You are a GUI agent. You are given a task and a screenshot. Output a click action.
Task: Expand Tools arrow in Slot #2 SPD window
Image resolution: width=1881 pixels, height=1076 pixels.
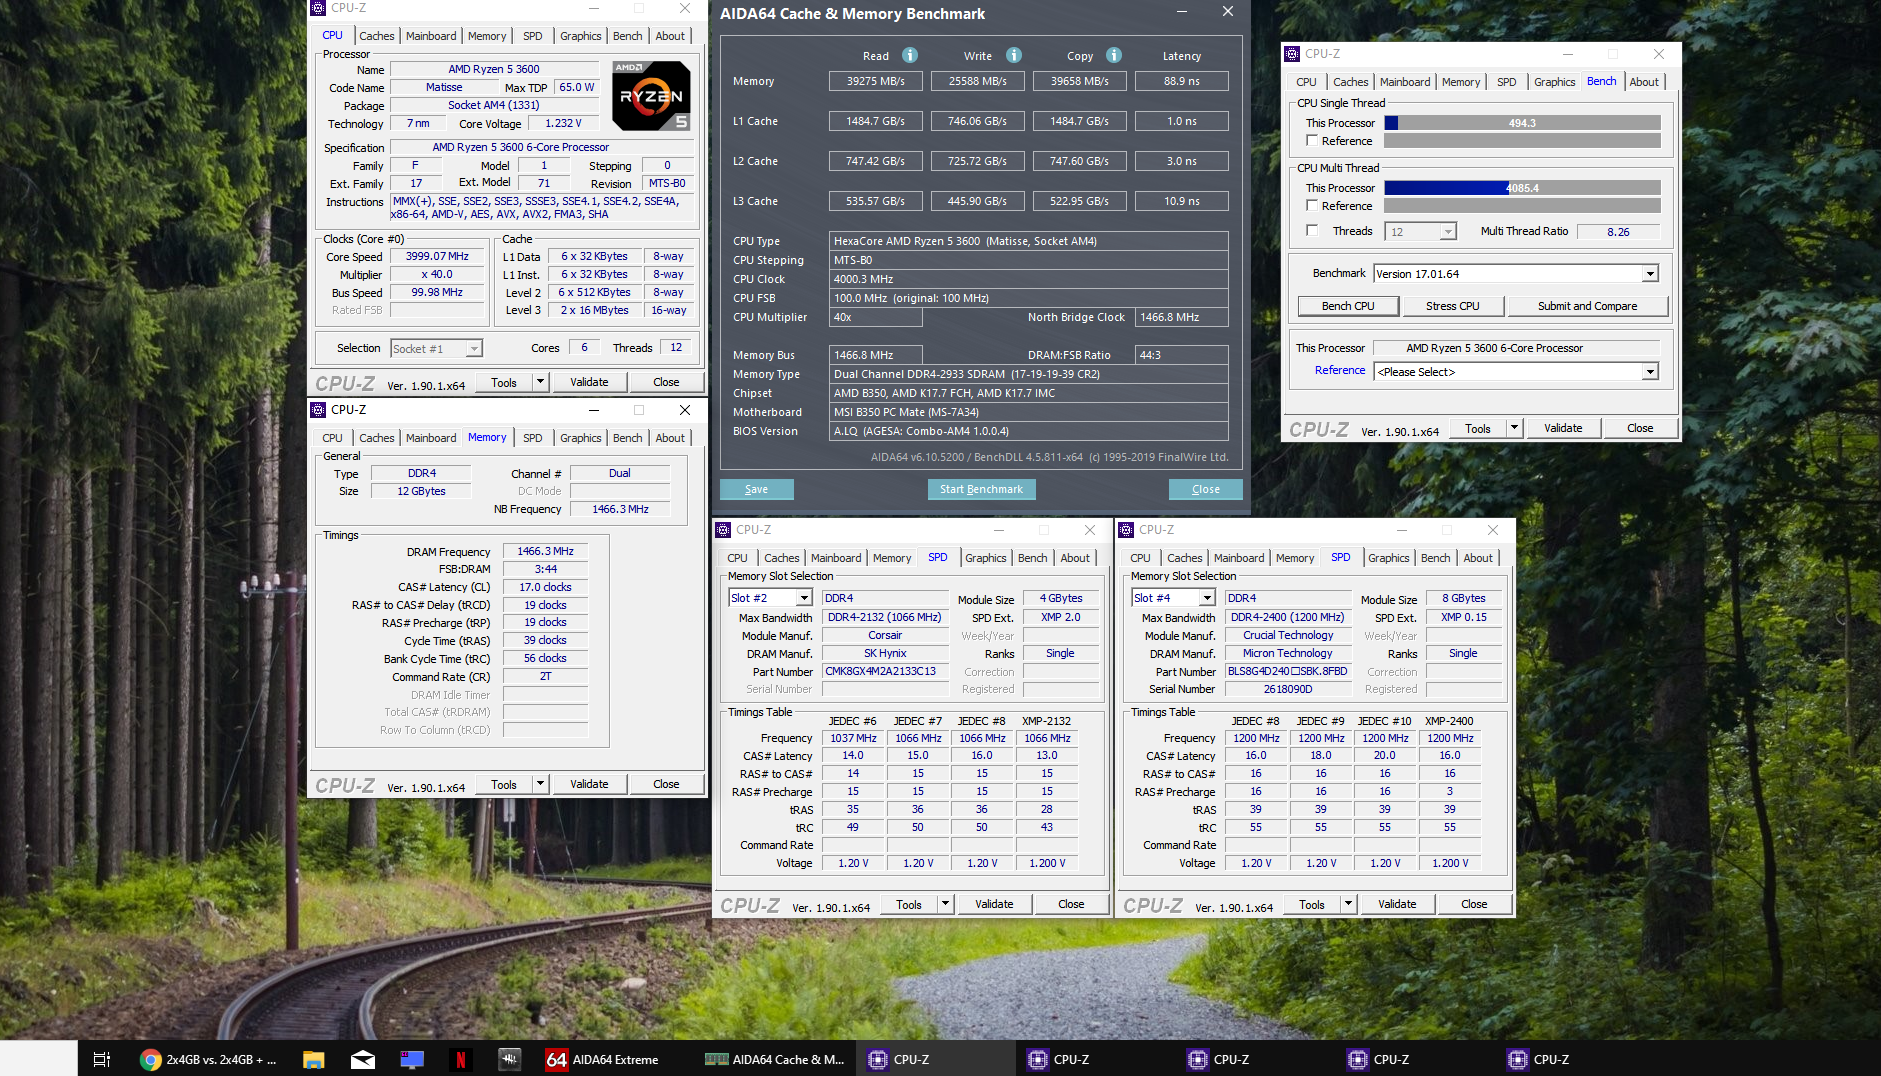point(946,904)
